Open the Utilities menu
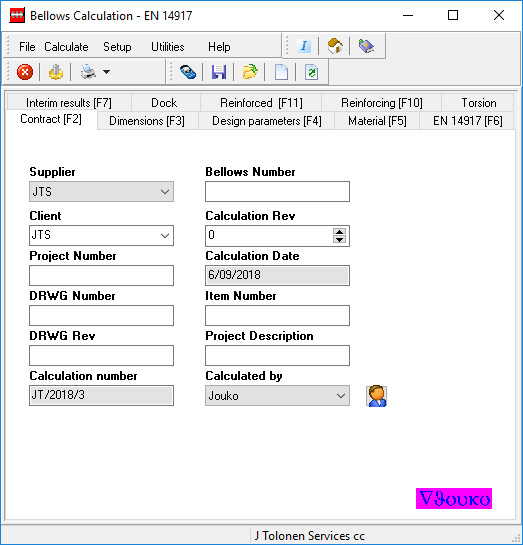 (167, 47)
